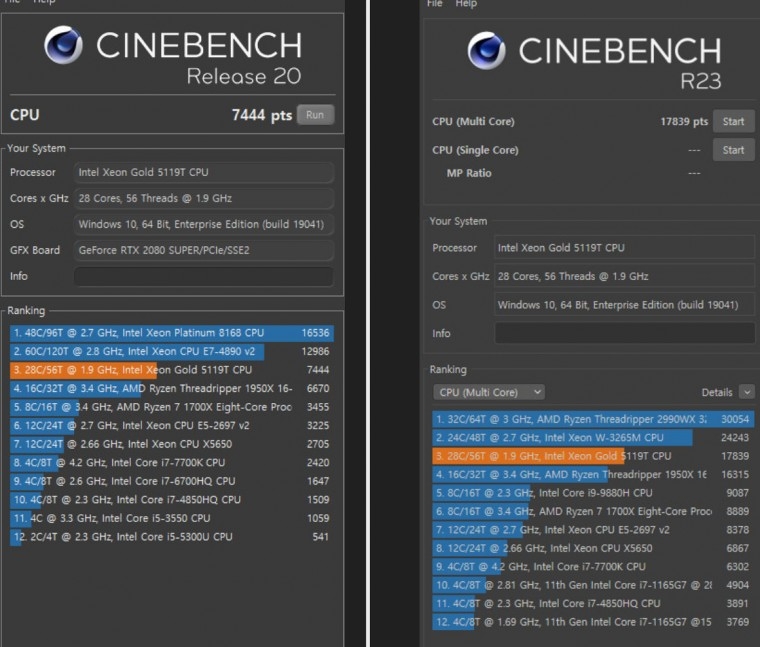
Task: Expand the Details arrow in R23 ranking
Action: [746, 392]
